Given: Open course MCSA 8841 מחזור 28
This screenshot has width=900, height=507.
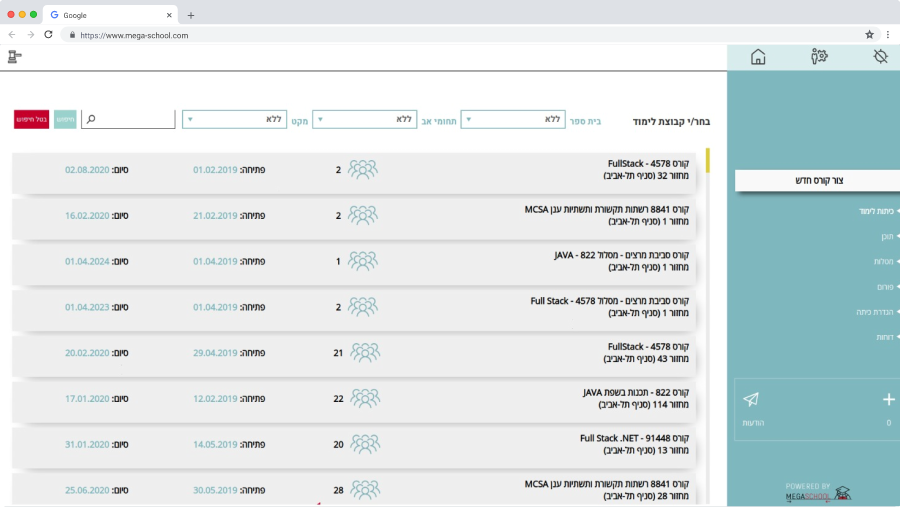Looking at the screenshot, I should pyautogui.click(x=354, y=490).
